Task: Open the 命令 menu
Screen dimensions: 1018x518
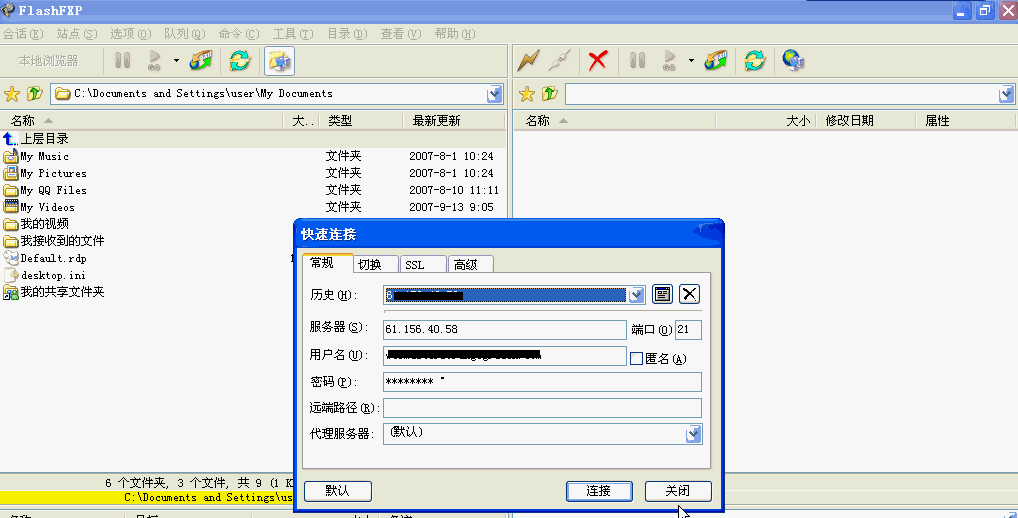Action: pos(239,34)
